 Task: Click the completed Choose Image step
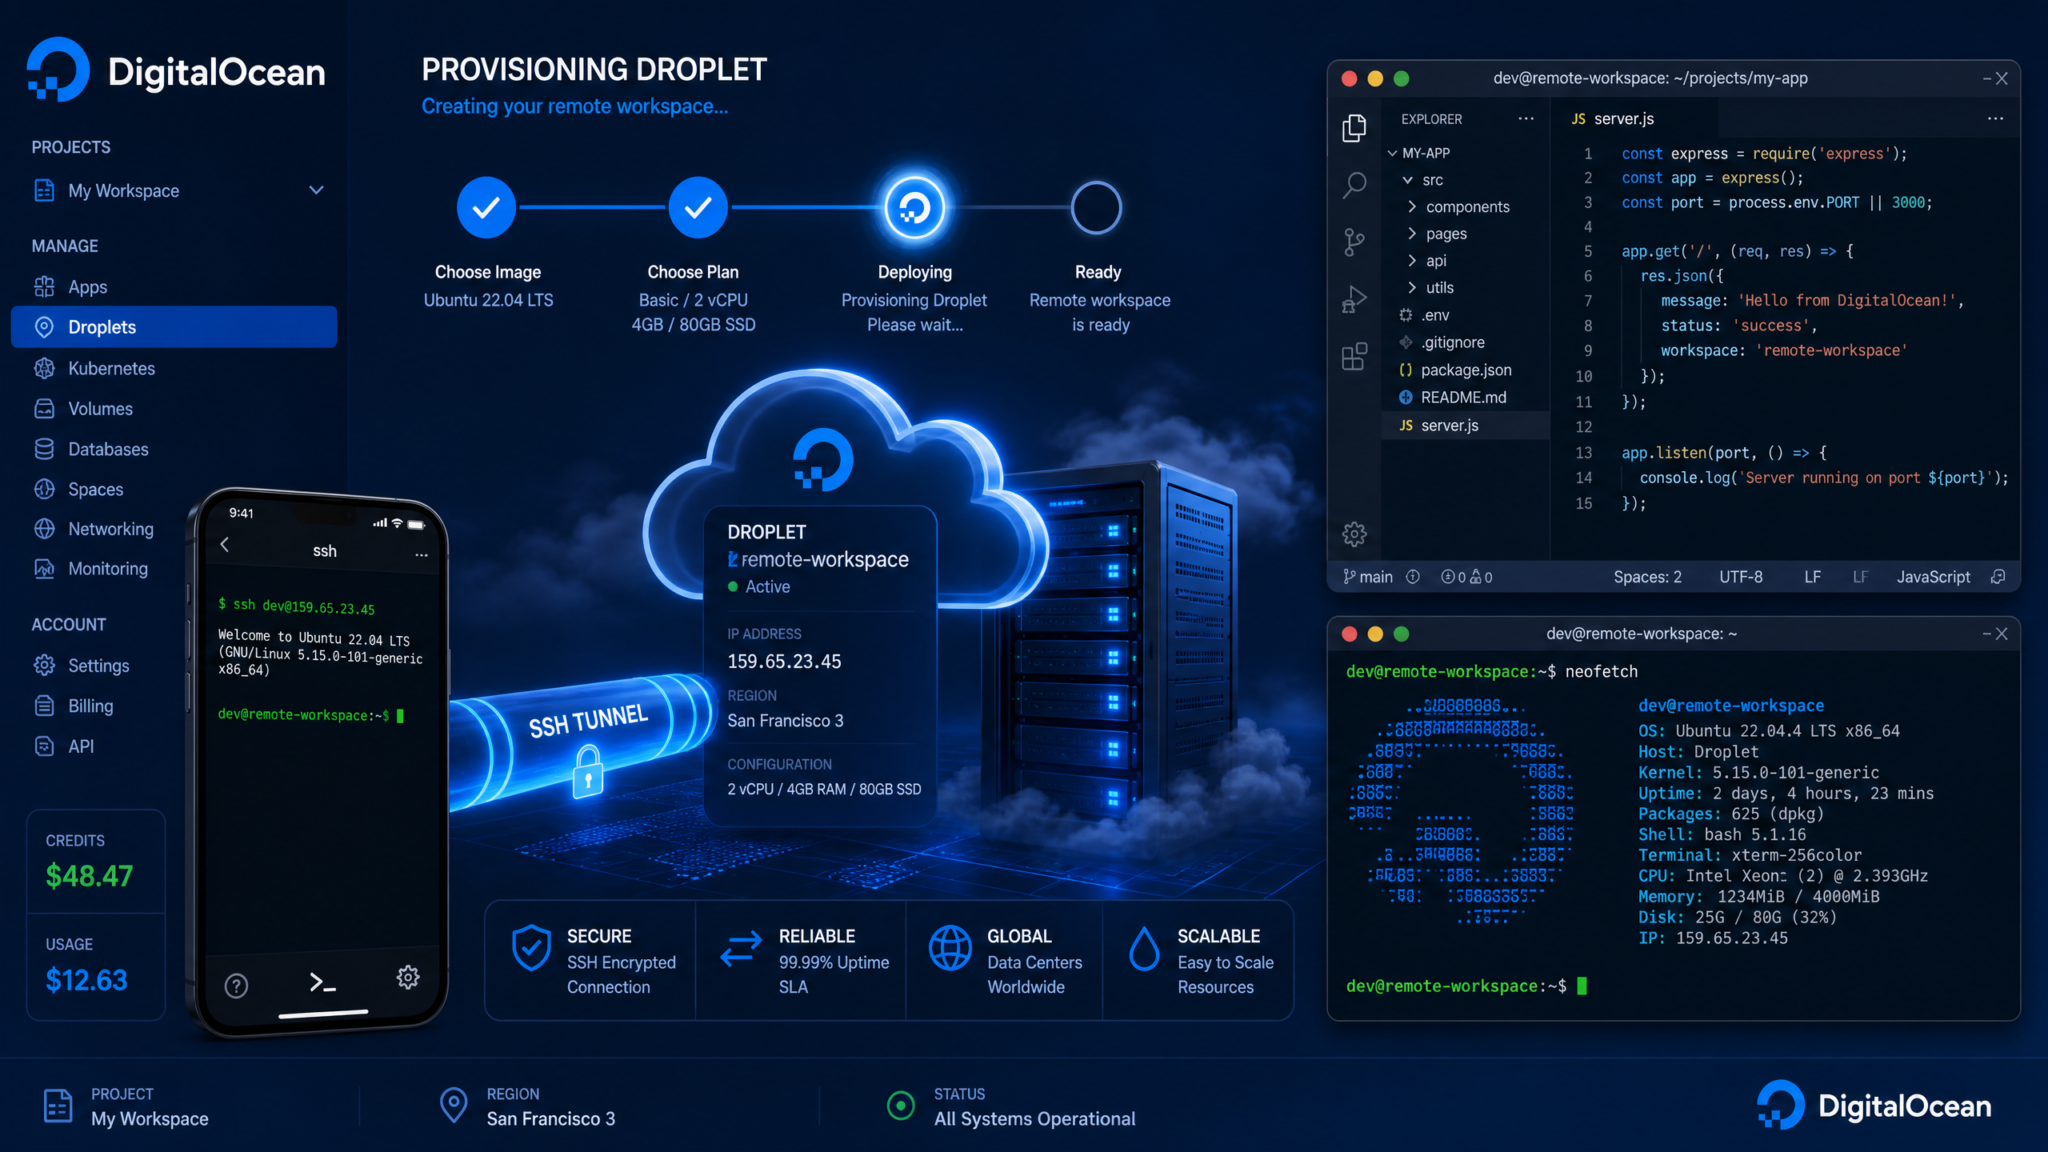coord(486,207)
